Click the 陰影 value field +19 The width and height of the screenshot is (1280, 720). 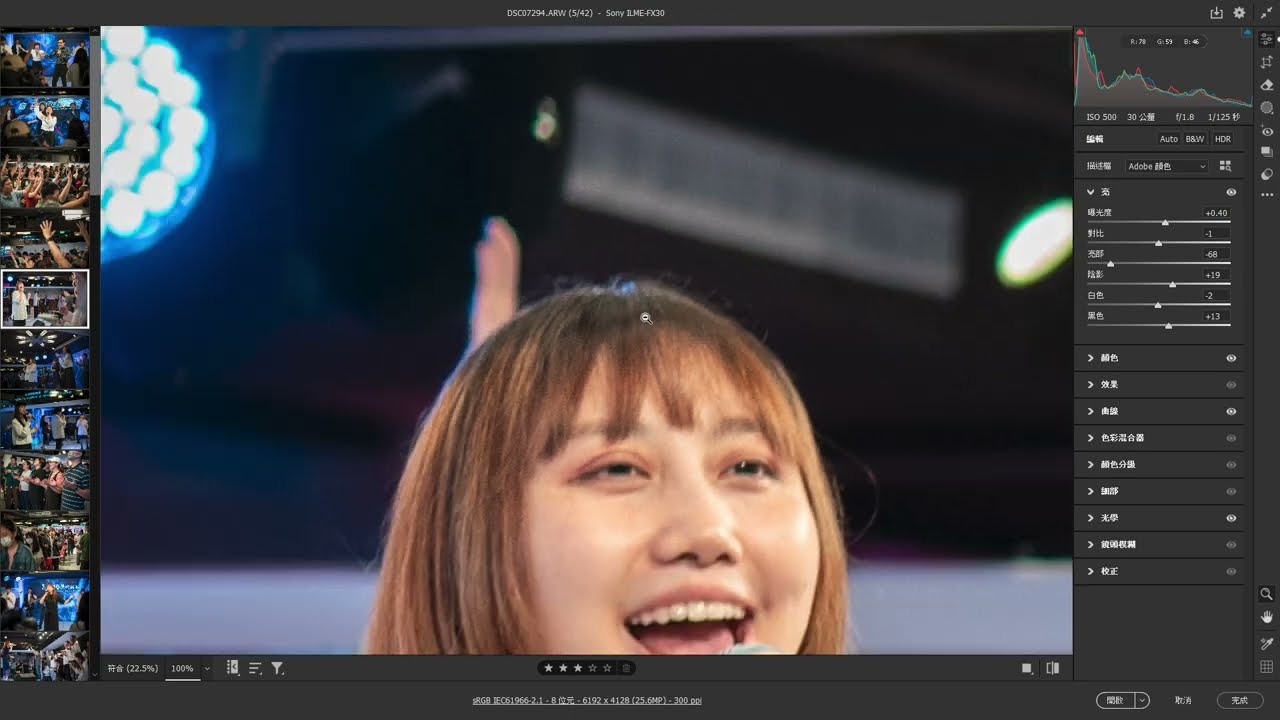[1216, 275]
